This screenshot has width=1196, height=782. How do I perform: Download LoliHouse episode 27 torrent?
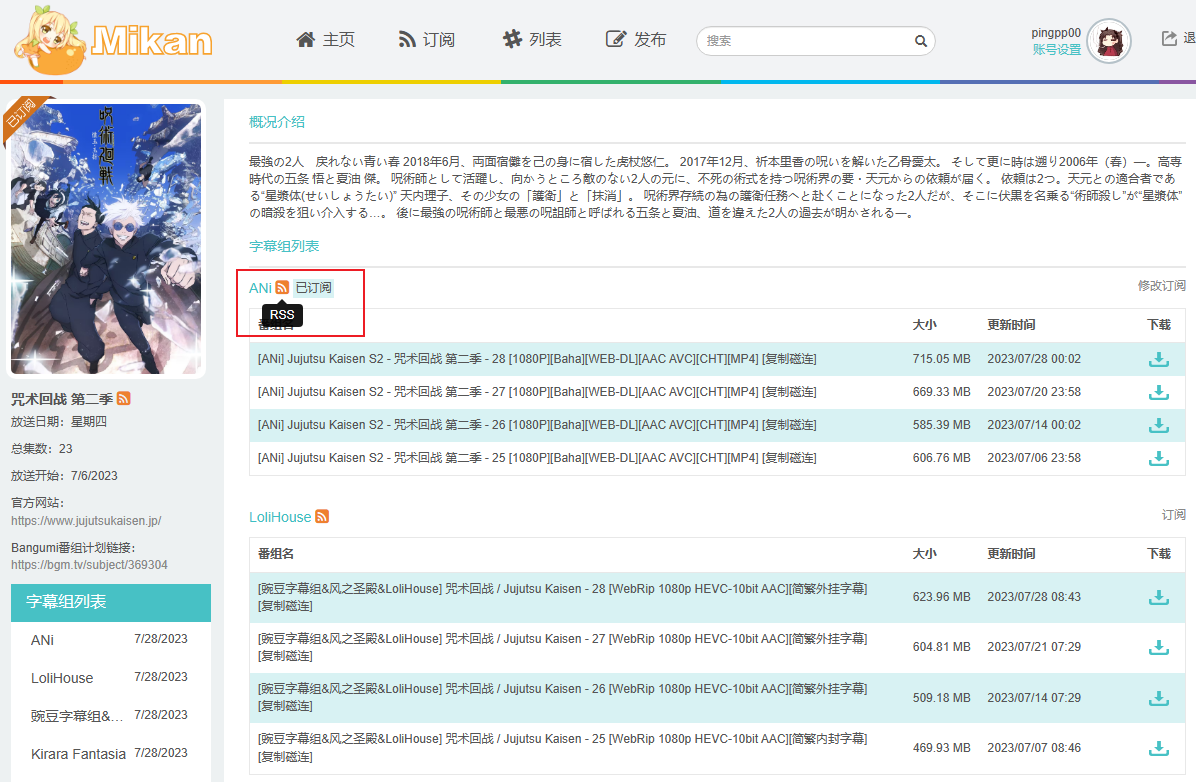1159,647
